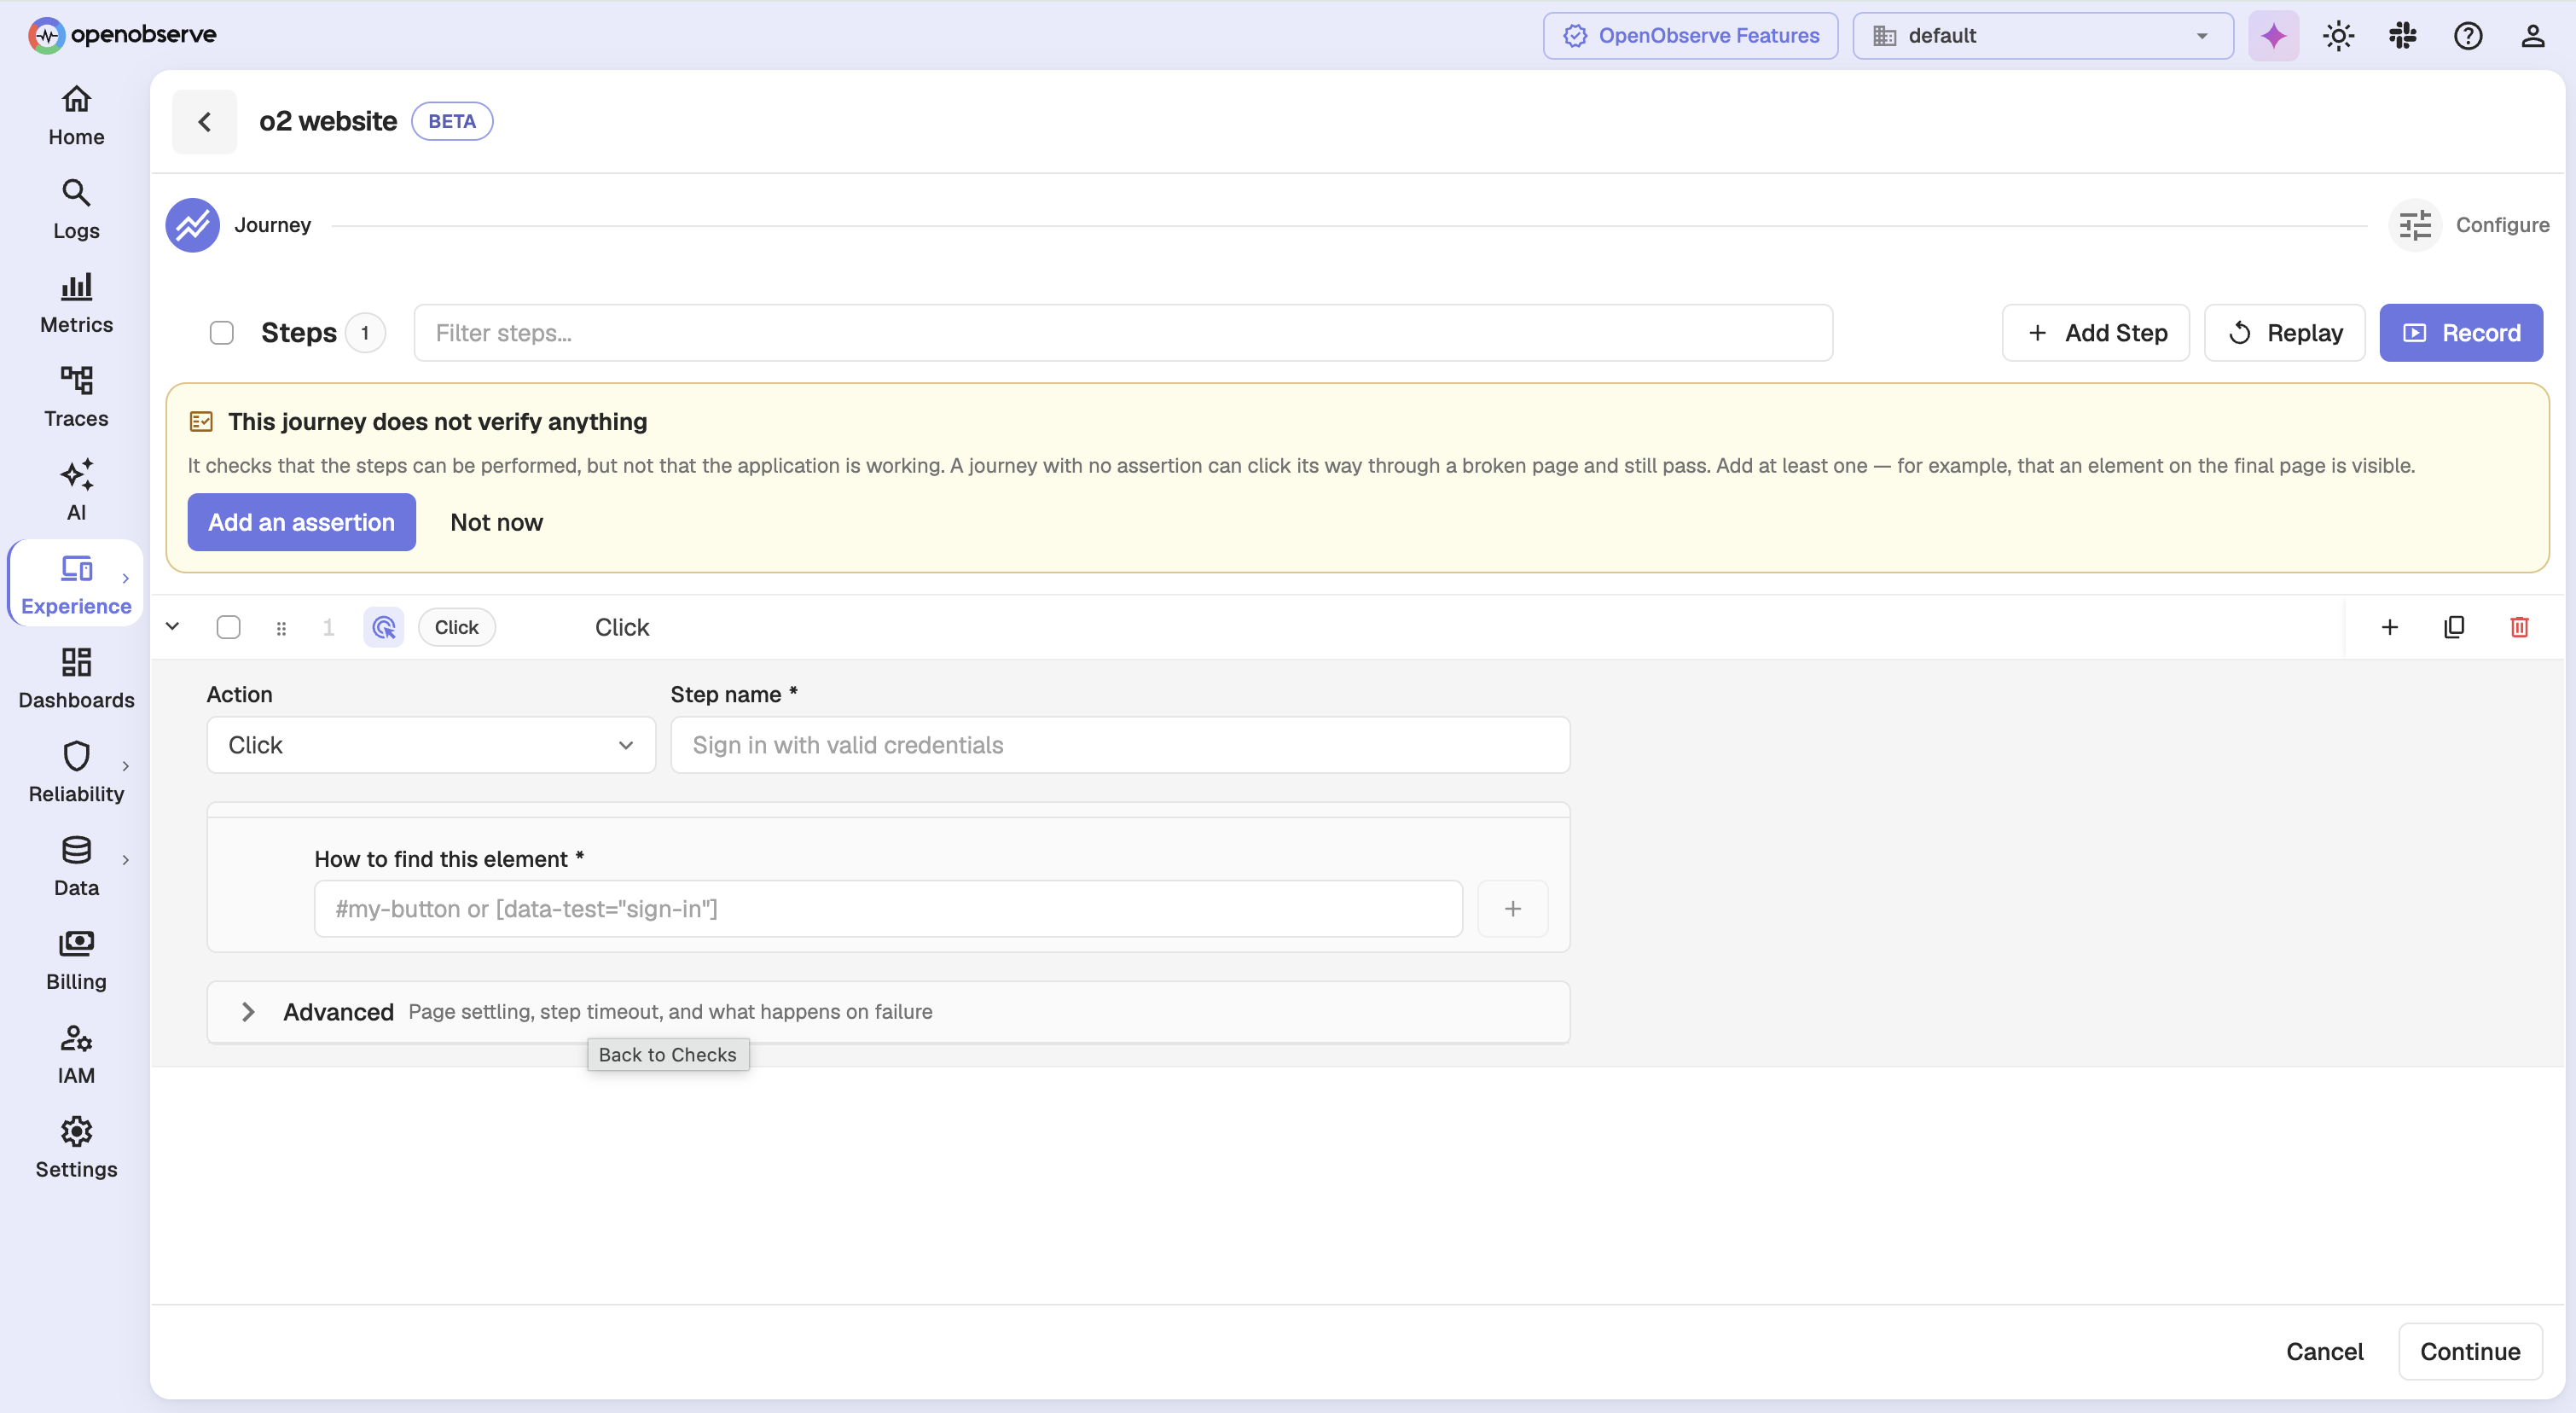Open the IAM section
The height and width of the screenshot is (1413, 2576).
(76, 1056)
